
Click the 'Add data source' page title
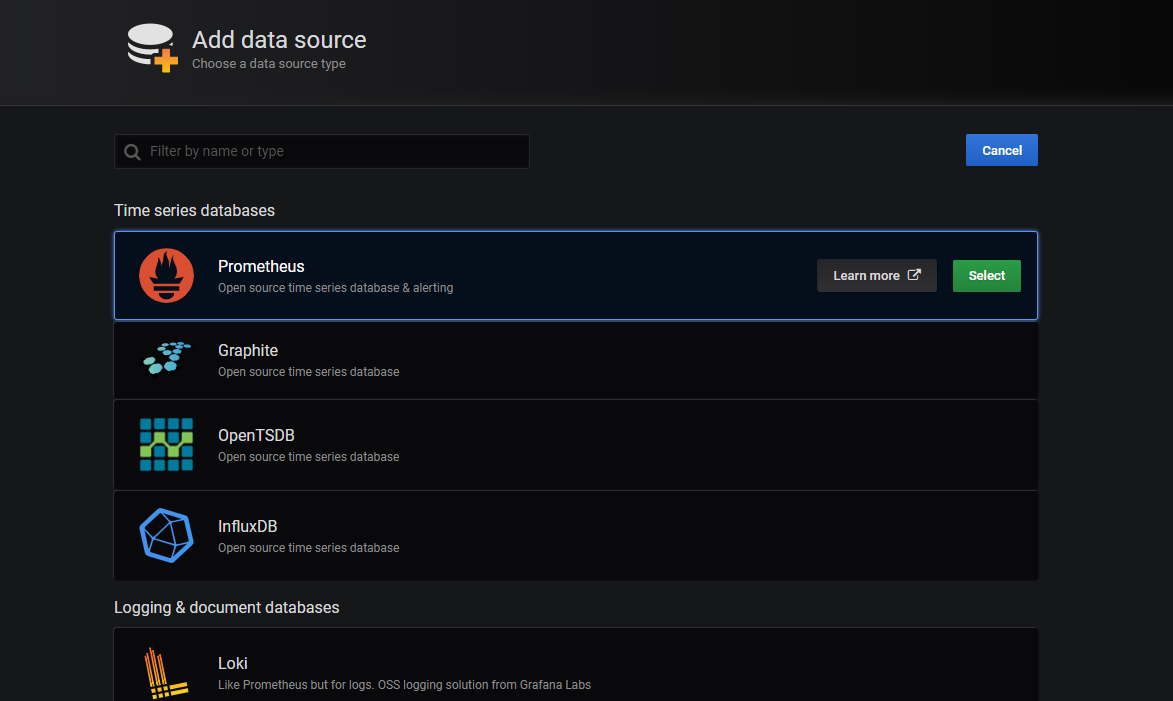pos(279,40)
